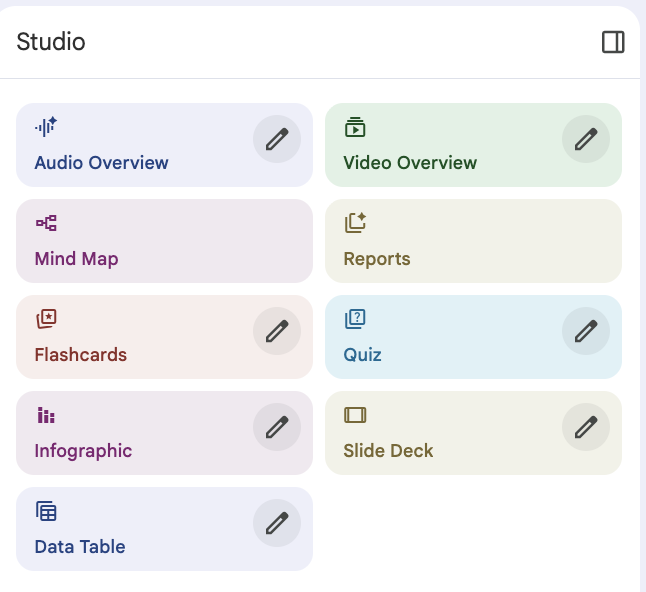Click the Studio panel heading

[x=51, y=42]
